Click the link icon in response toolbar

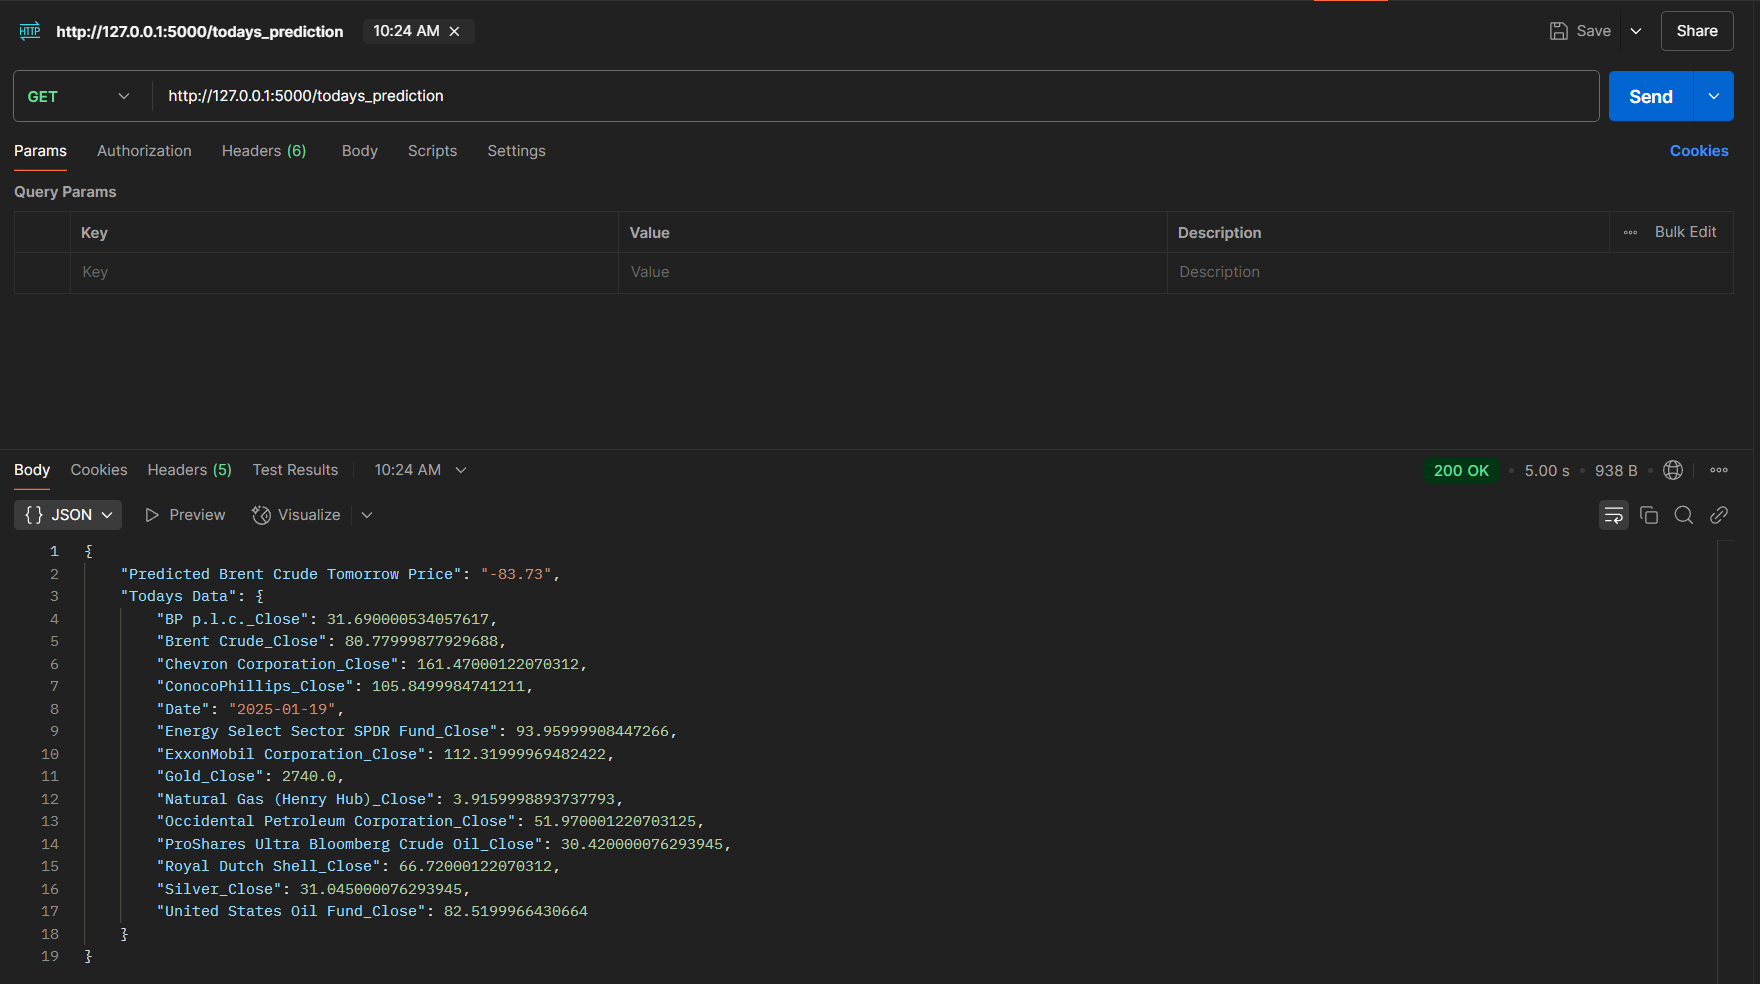coord(1719,515)
